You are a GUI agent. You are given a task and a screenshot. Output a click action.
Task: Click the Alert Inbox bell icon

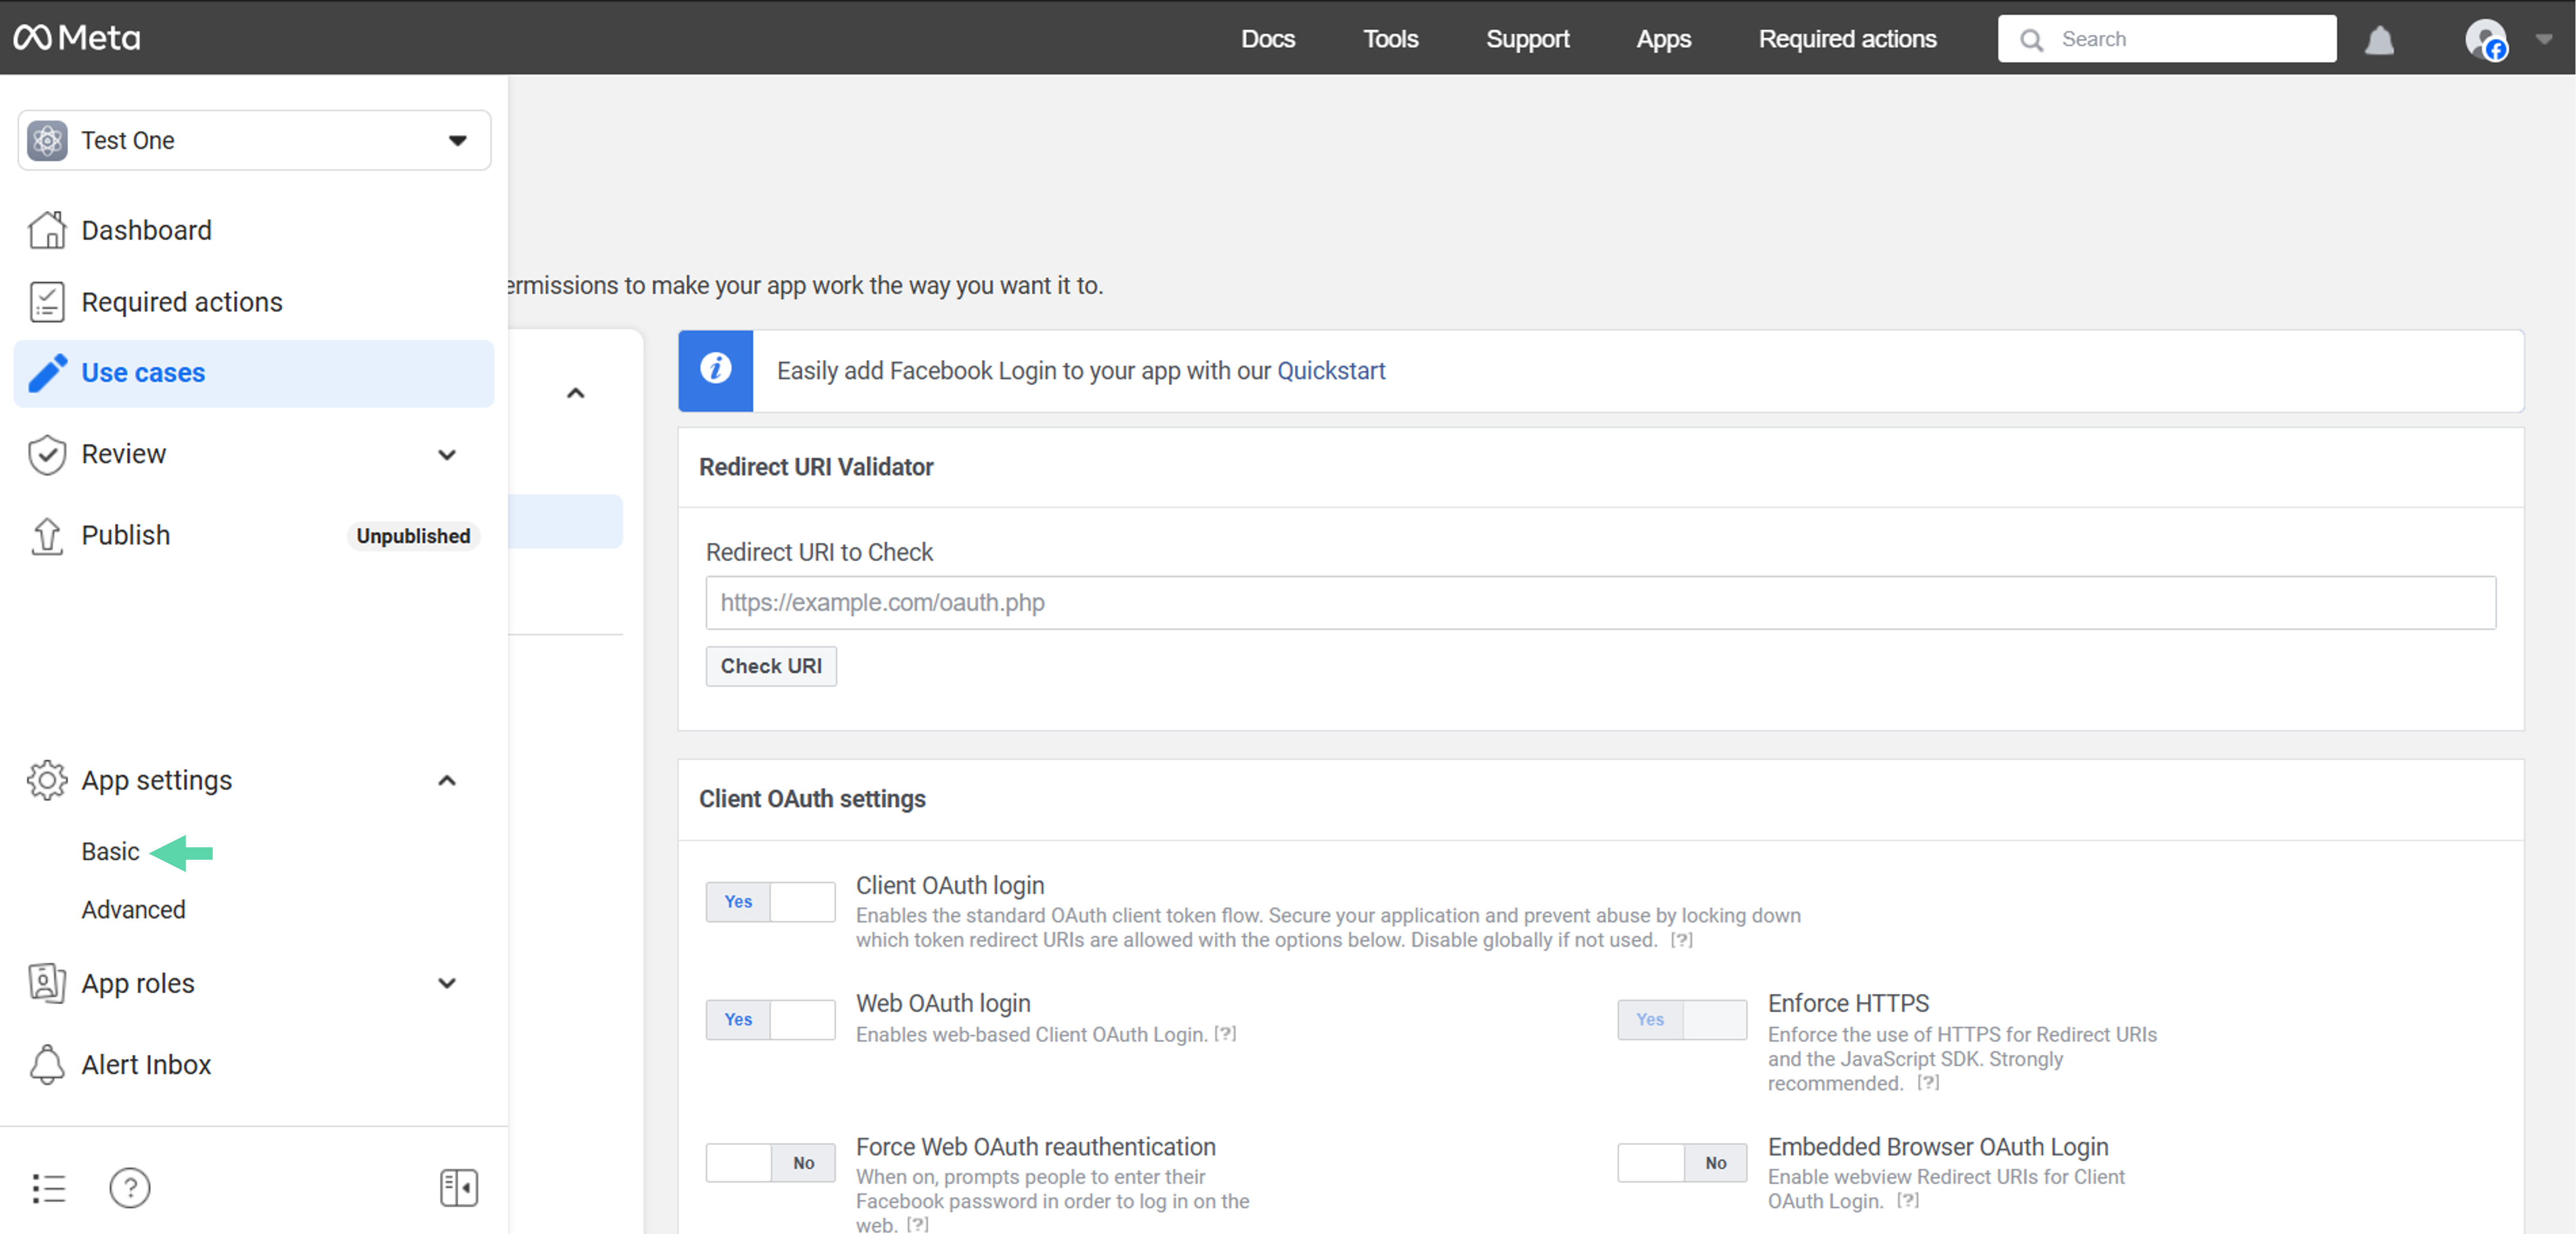tap(47, 1064)
